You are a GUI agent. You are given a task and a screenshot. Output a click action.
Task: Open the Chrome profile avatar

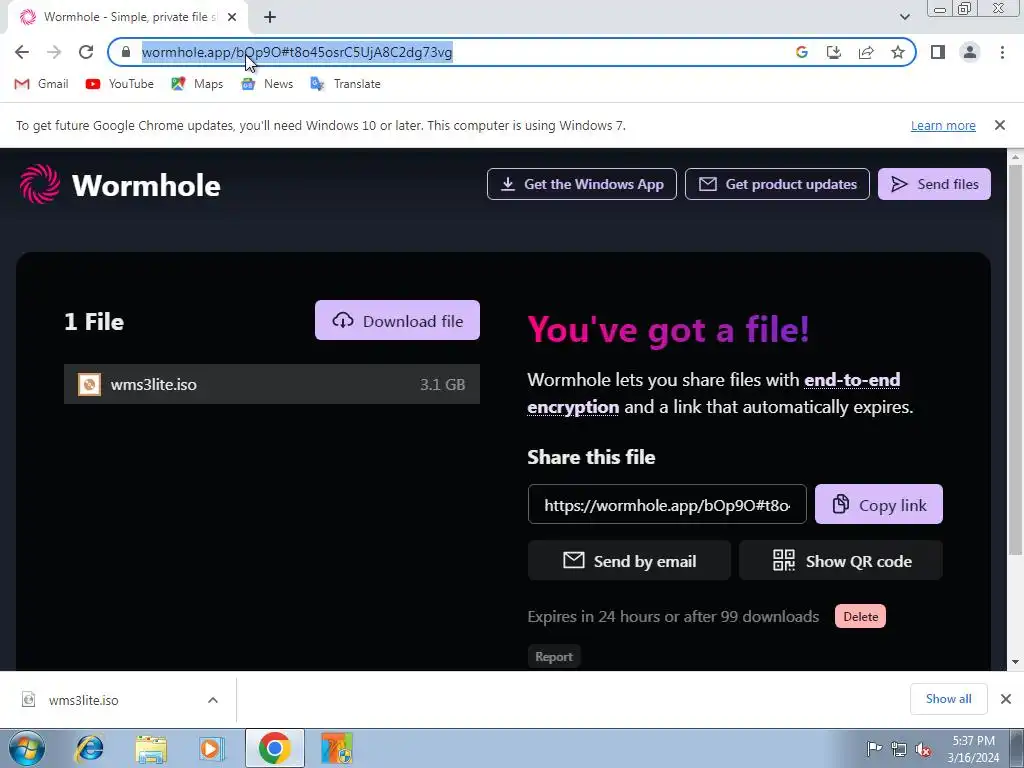click(970, 52)
